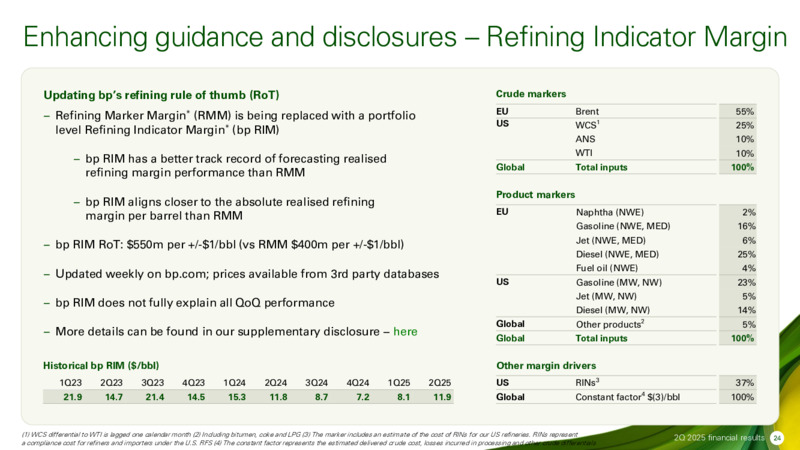The height and width of the screenshot is (450, 800).
Task: Click the 'ANS' crude marker label
Action: coord(585,139)
